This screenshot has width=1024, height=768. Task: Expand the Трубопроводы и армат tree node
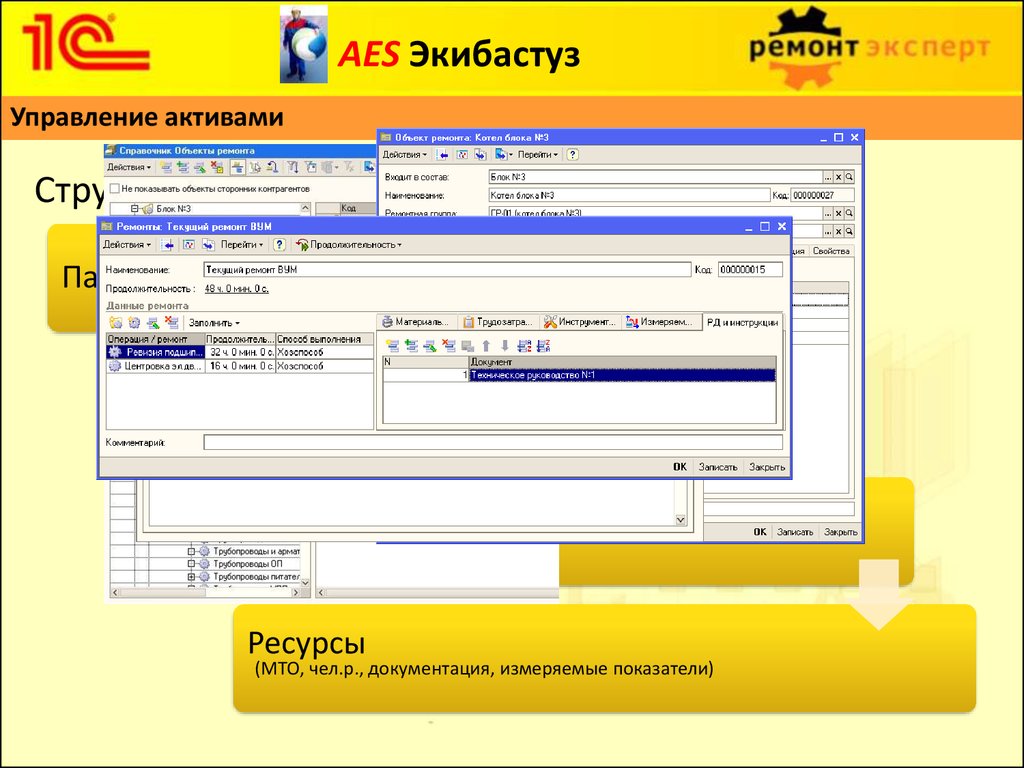point(191,552)
